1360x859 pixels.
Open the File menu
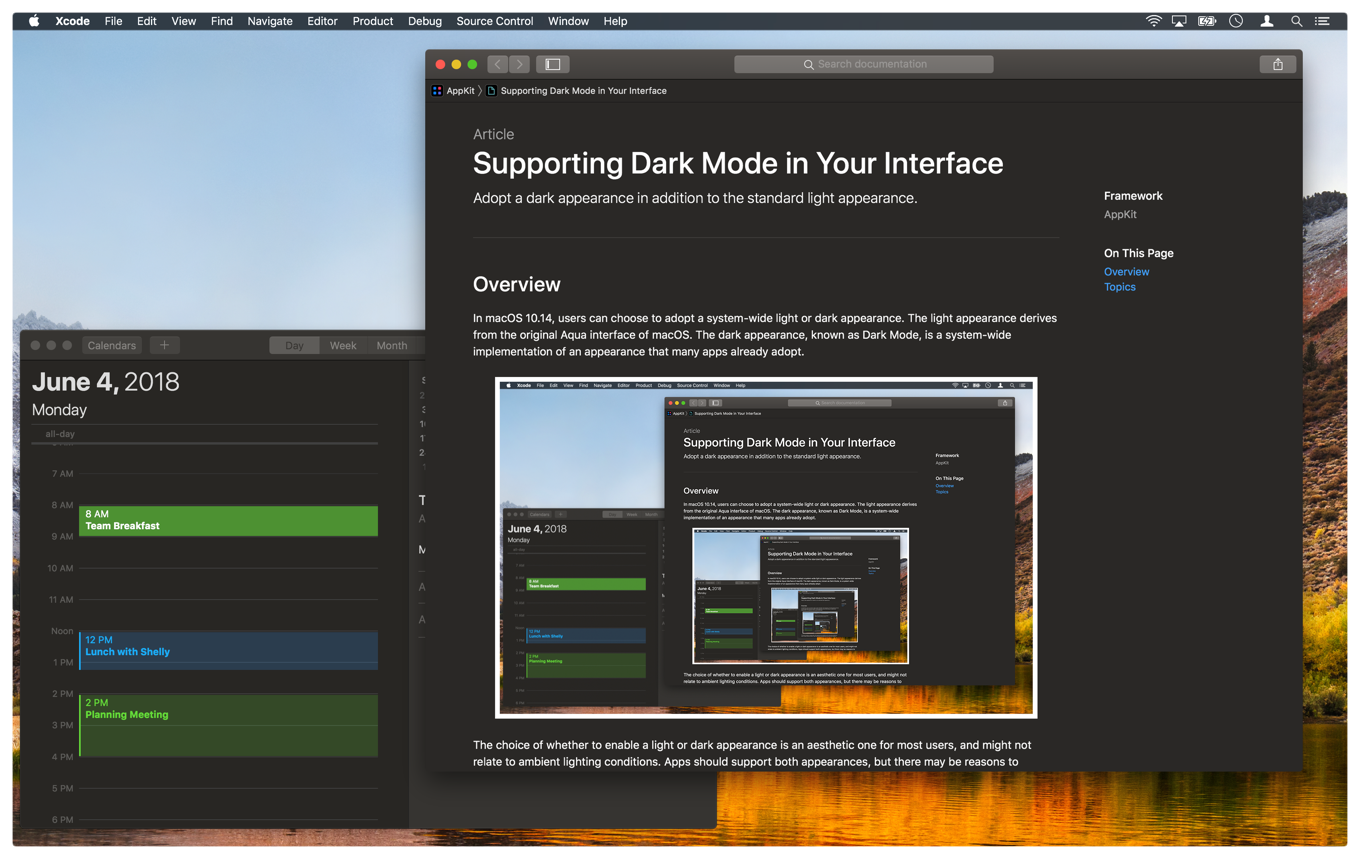pyautogui.click(x=113, y=21)
